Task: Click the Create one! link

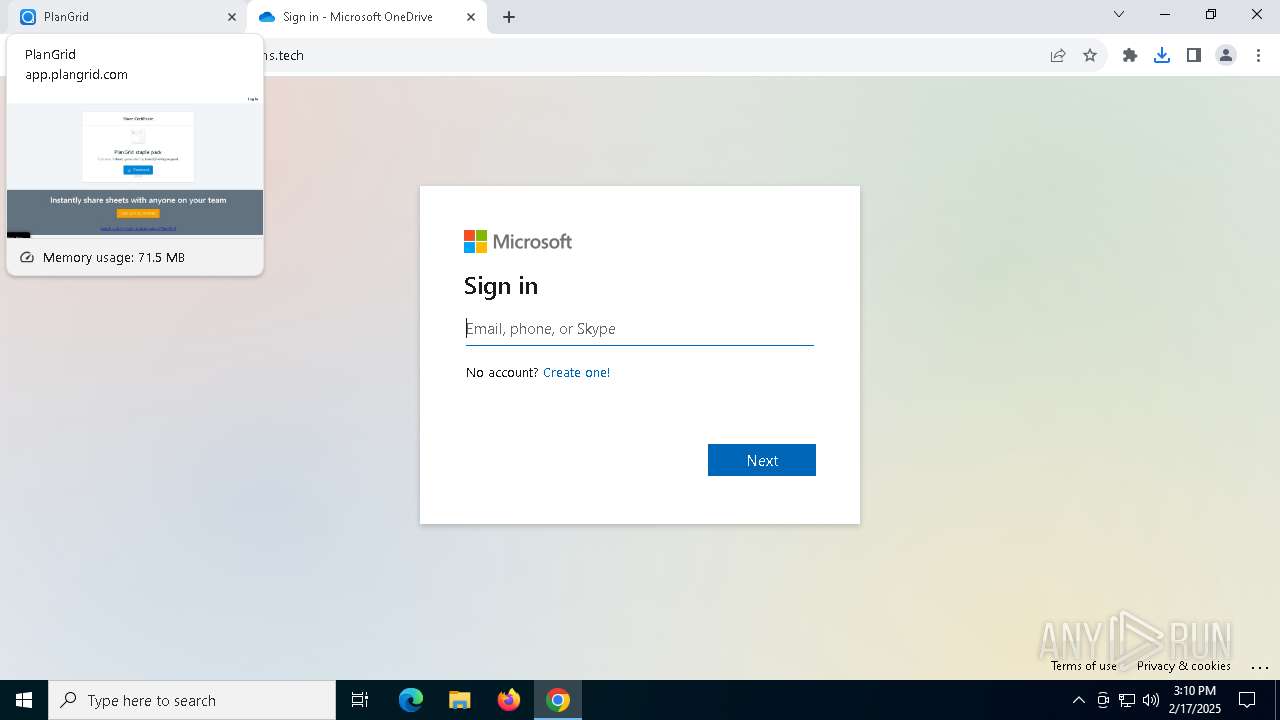Action: click(576, 372)
